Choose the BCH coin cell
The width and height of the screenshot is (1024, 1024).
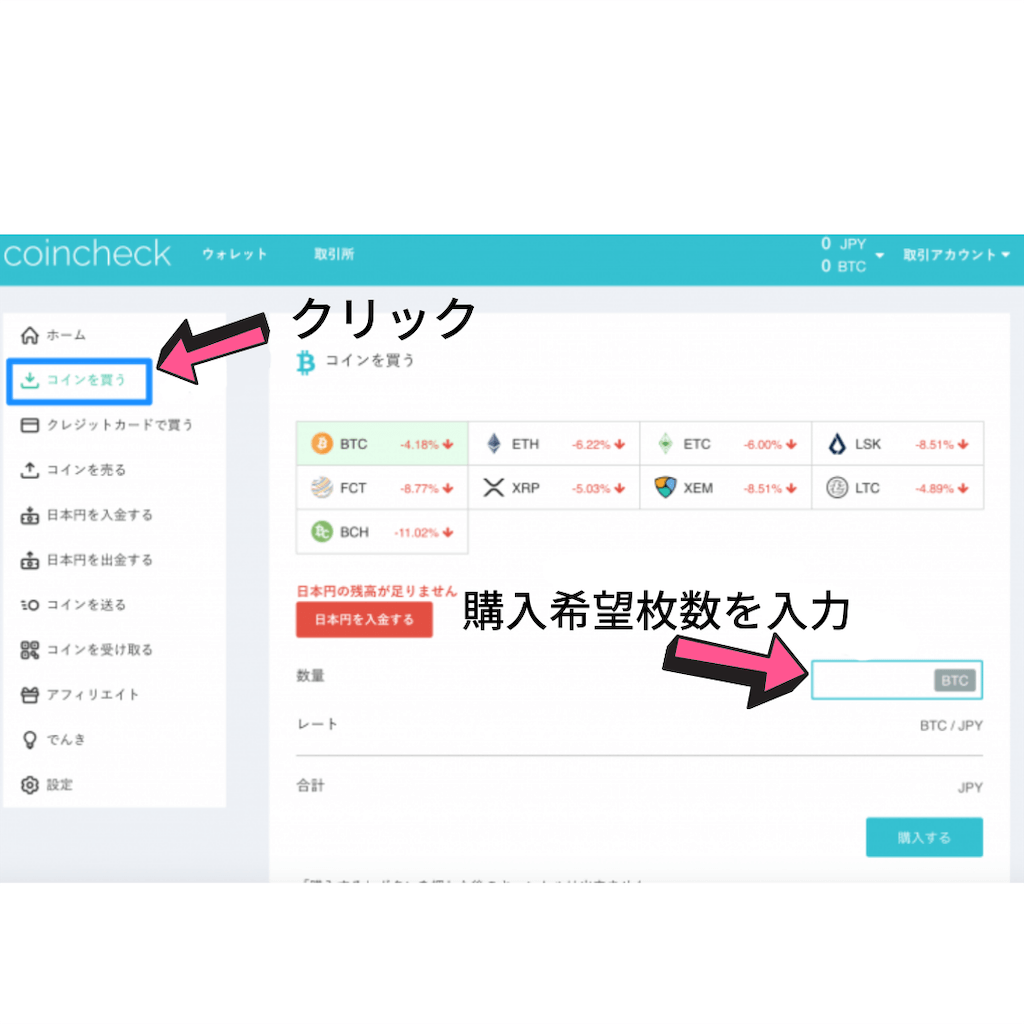[x=382, y=532]
